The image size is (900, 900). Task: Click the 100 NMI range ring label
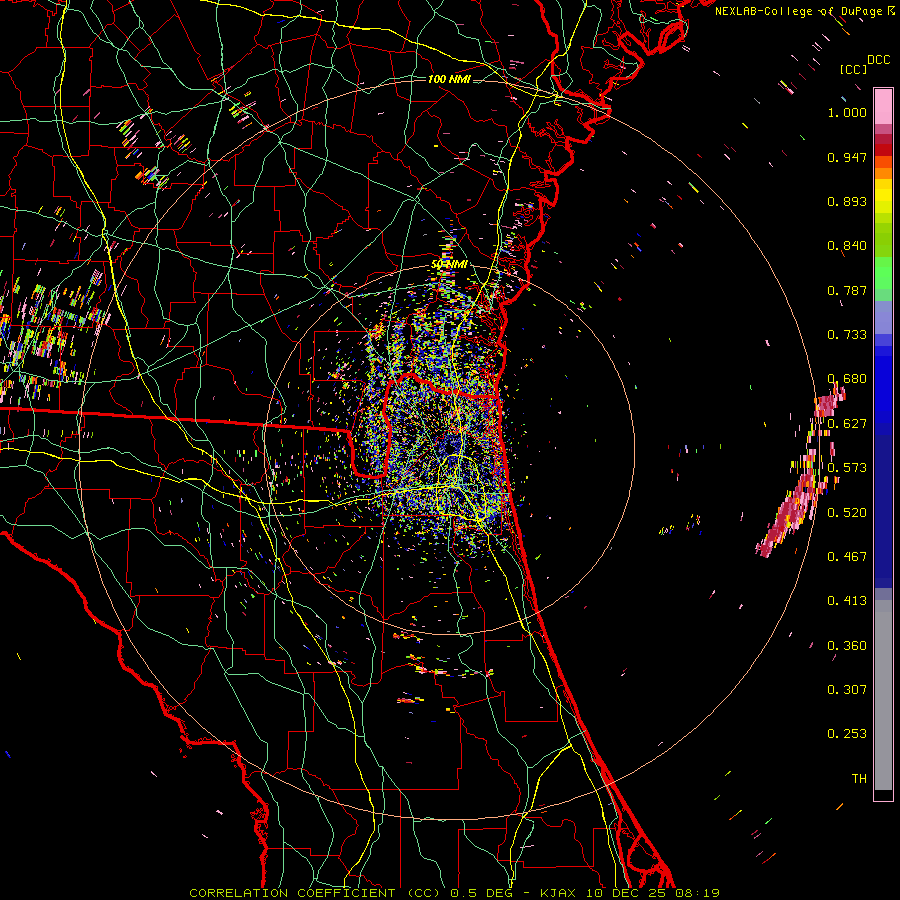(x=449, y=79)
